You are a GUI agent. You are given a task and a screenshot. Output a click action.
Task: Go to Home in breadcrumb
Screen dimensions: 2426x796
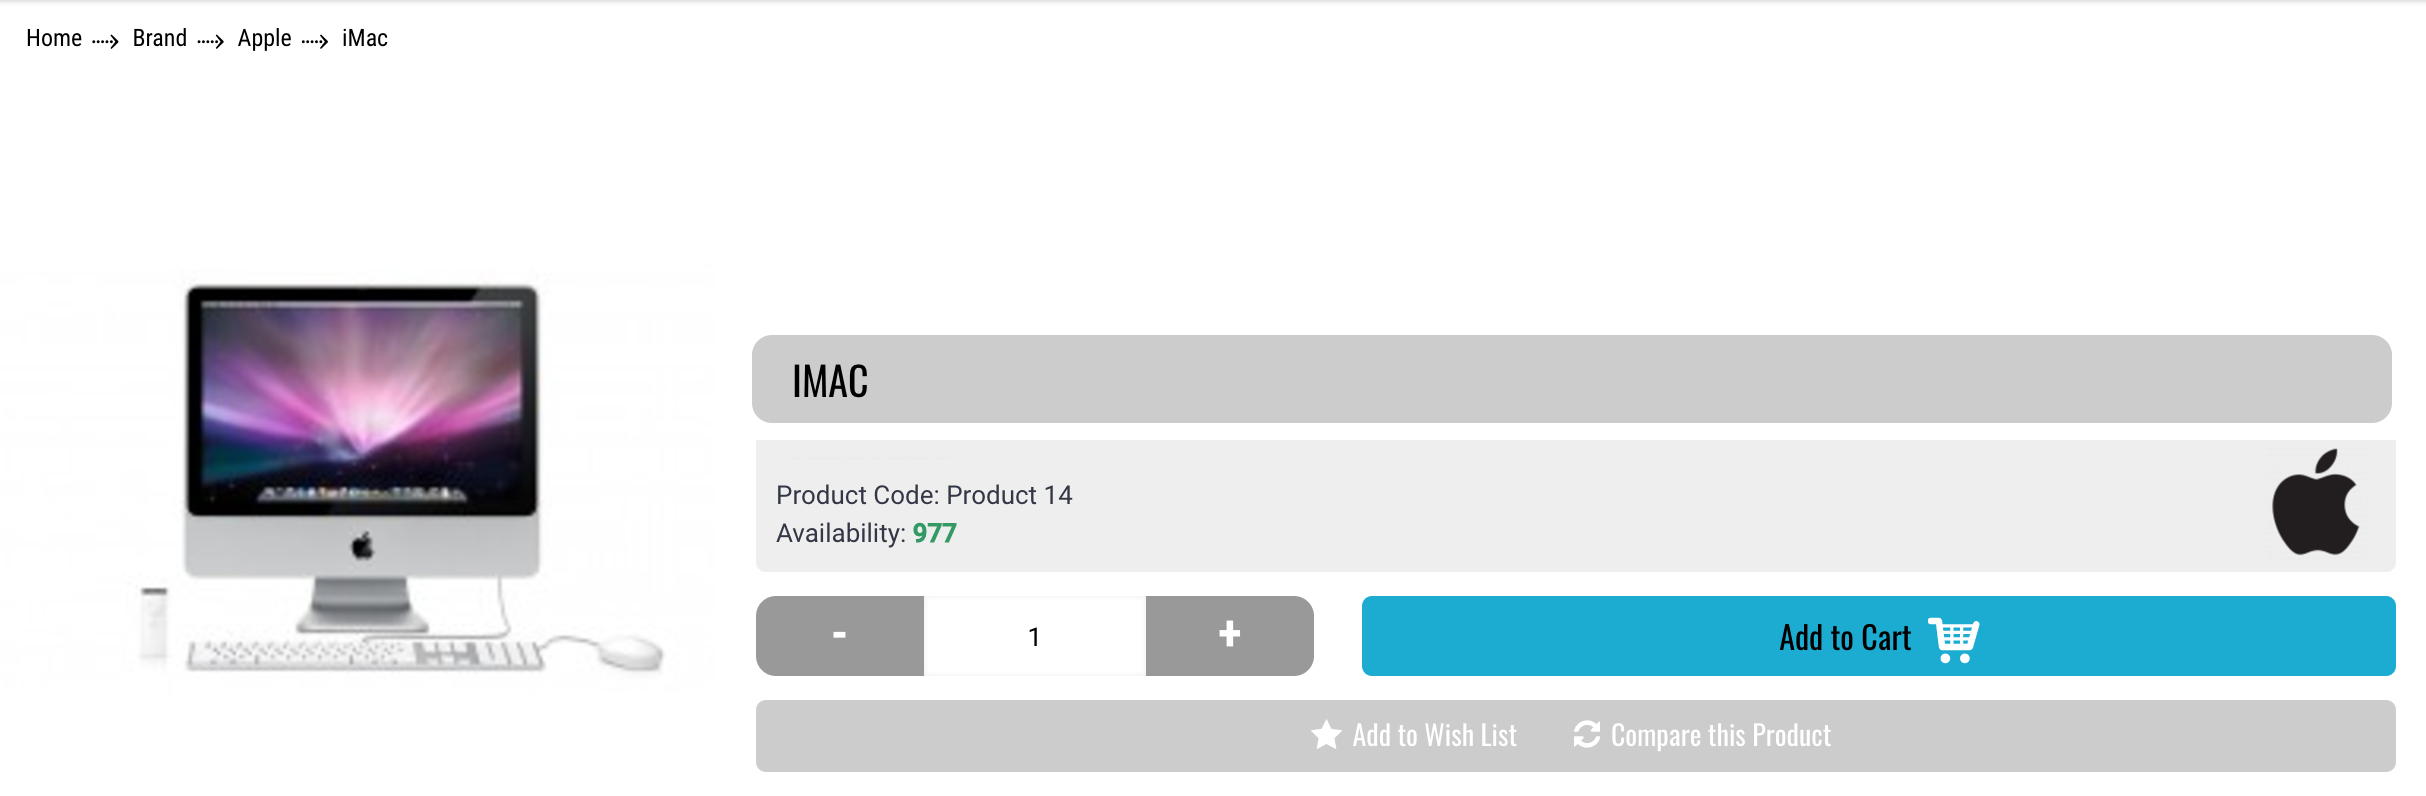click(54, 38)
